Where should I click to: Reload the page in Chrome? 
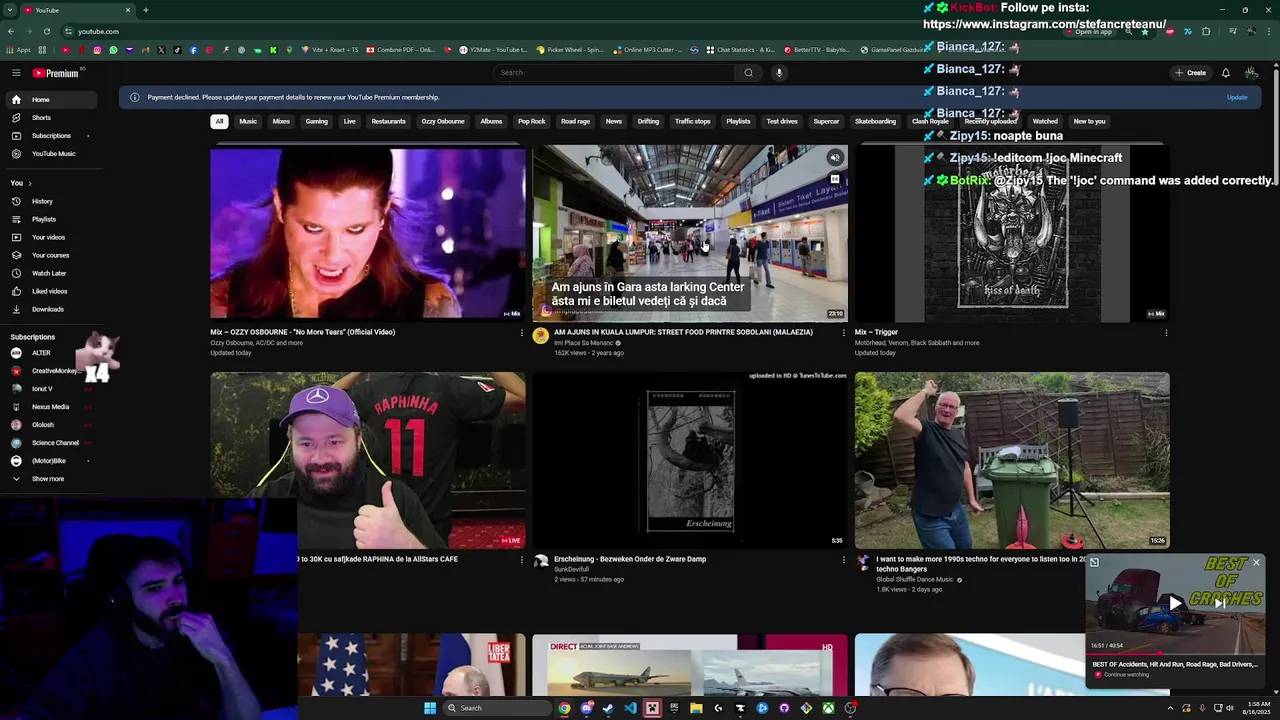click(x=47, y=31)
